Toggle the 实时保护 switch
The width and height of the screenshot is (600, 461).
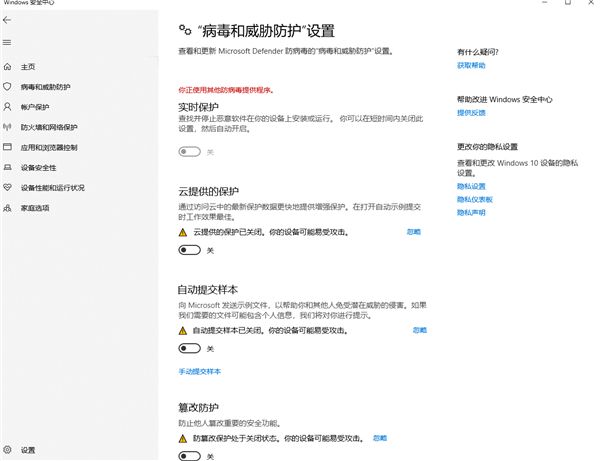click(189, 152)
